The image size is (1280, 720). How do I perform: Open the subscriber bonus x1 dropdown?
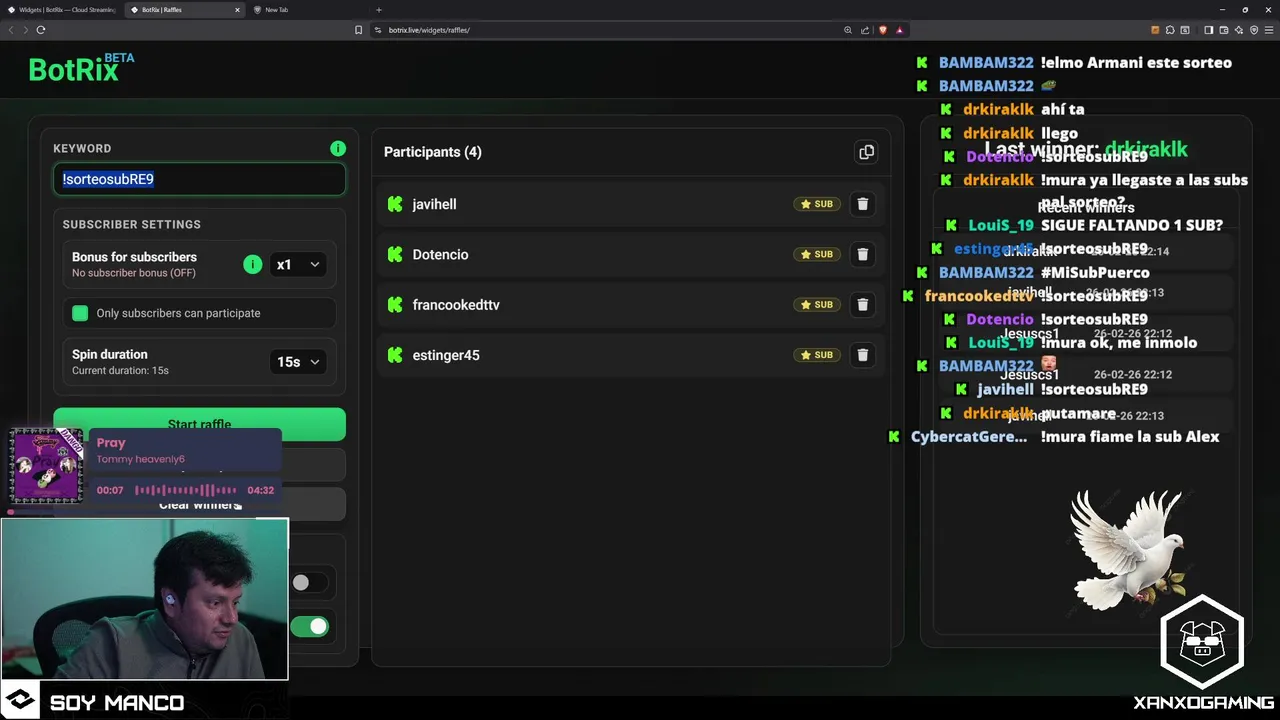[x=298, y=265]
